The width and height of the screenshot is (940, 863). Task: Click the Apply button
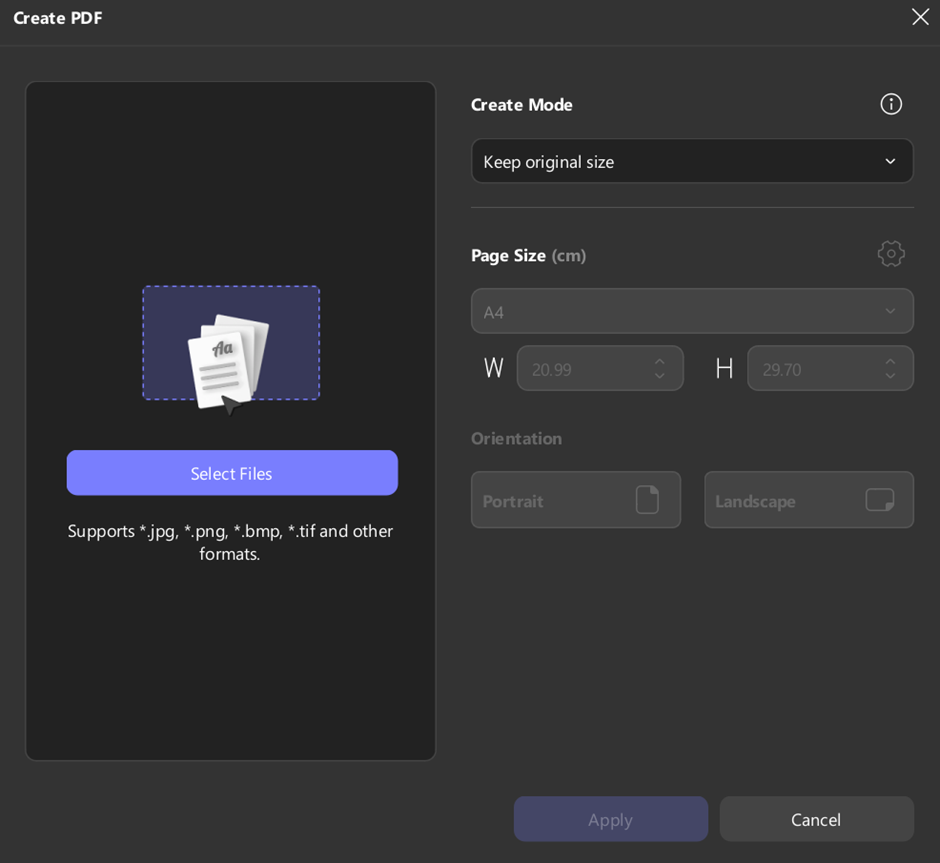coord(610,819)
